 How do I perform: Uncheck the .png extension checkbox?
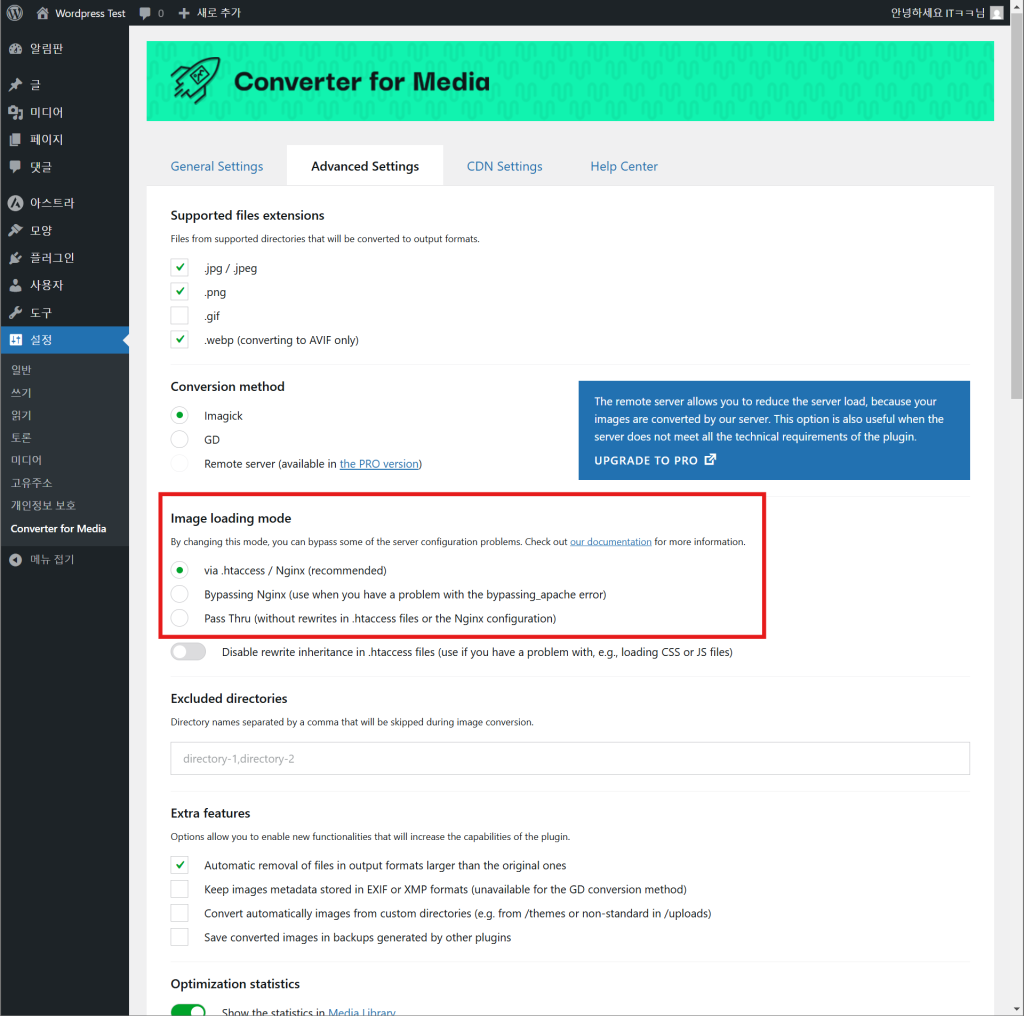(180, 292)
